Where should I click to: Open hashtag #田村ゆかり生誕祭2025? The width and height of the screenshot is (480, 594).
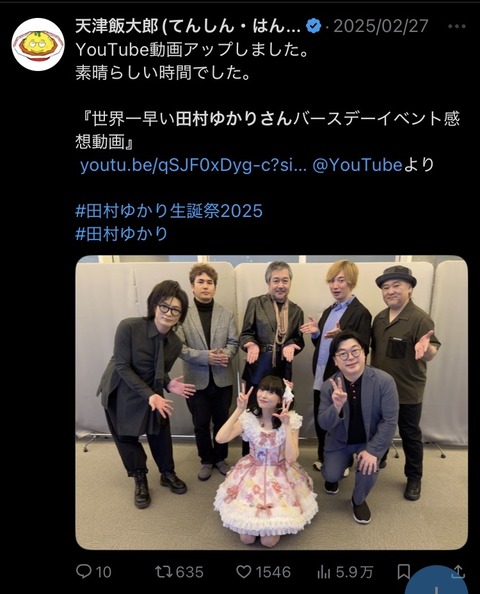tap(169, 211)
